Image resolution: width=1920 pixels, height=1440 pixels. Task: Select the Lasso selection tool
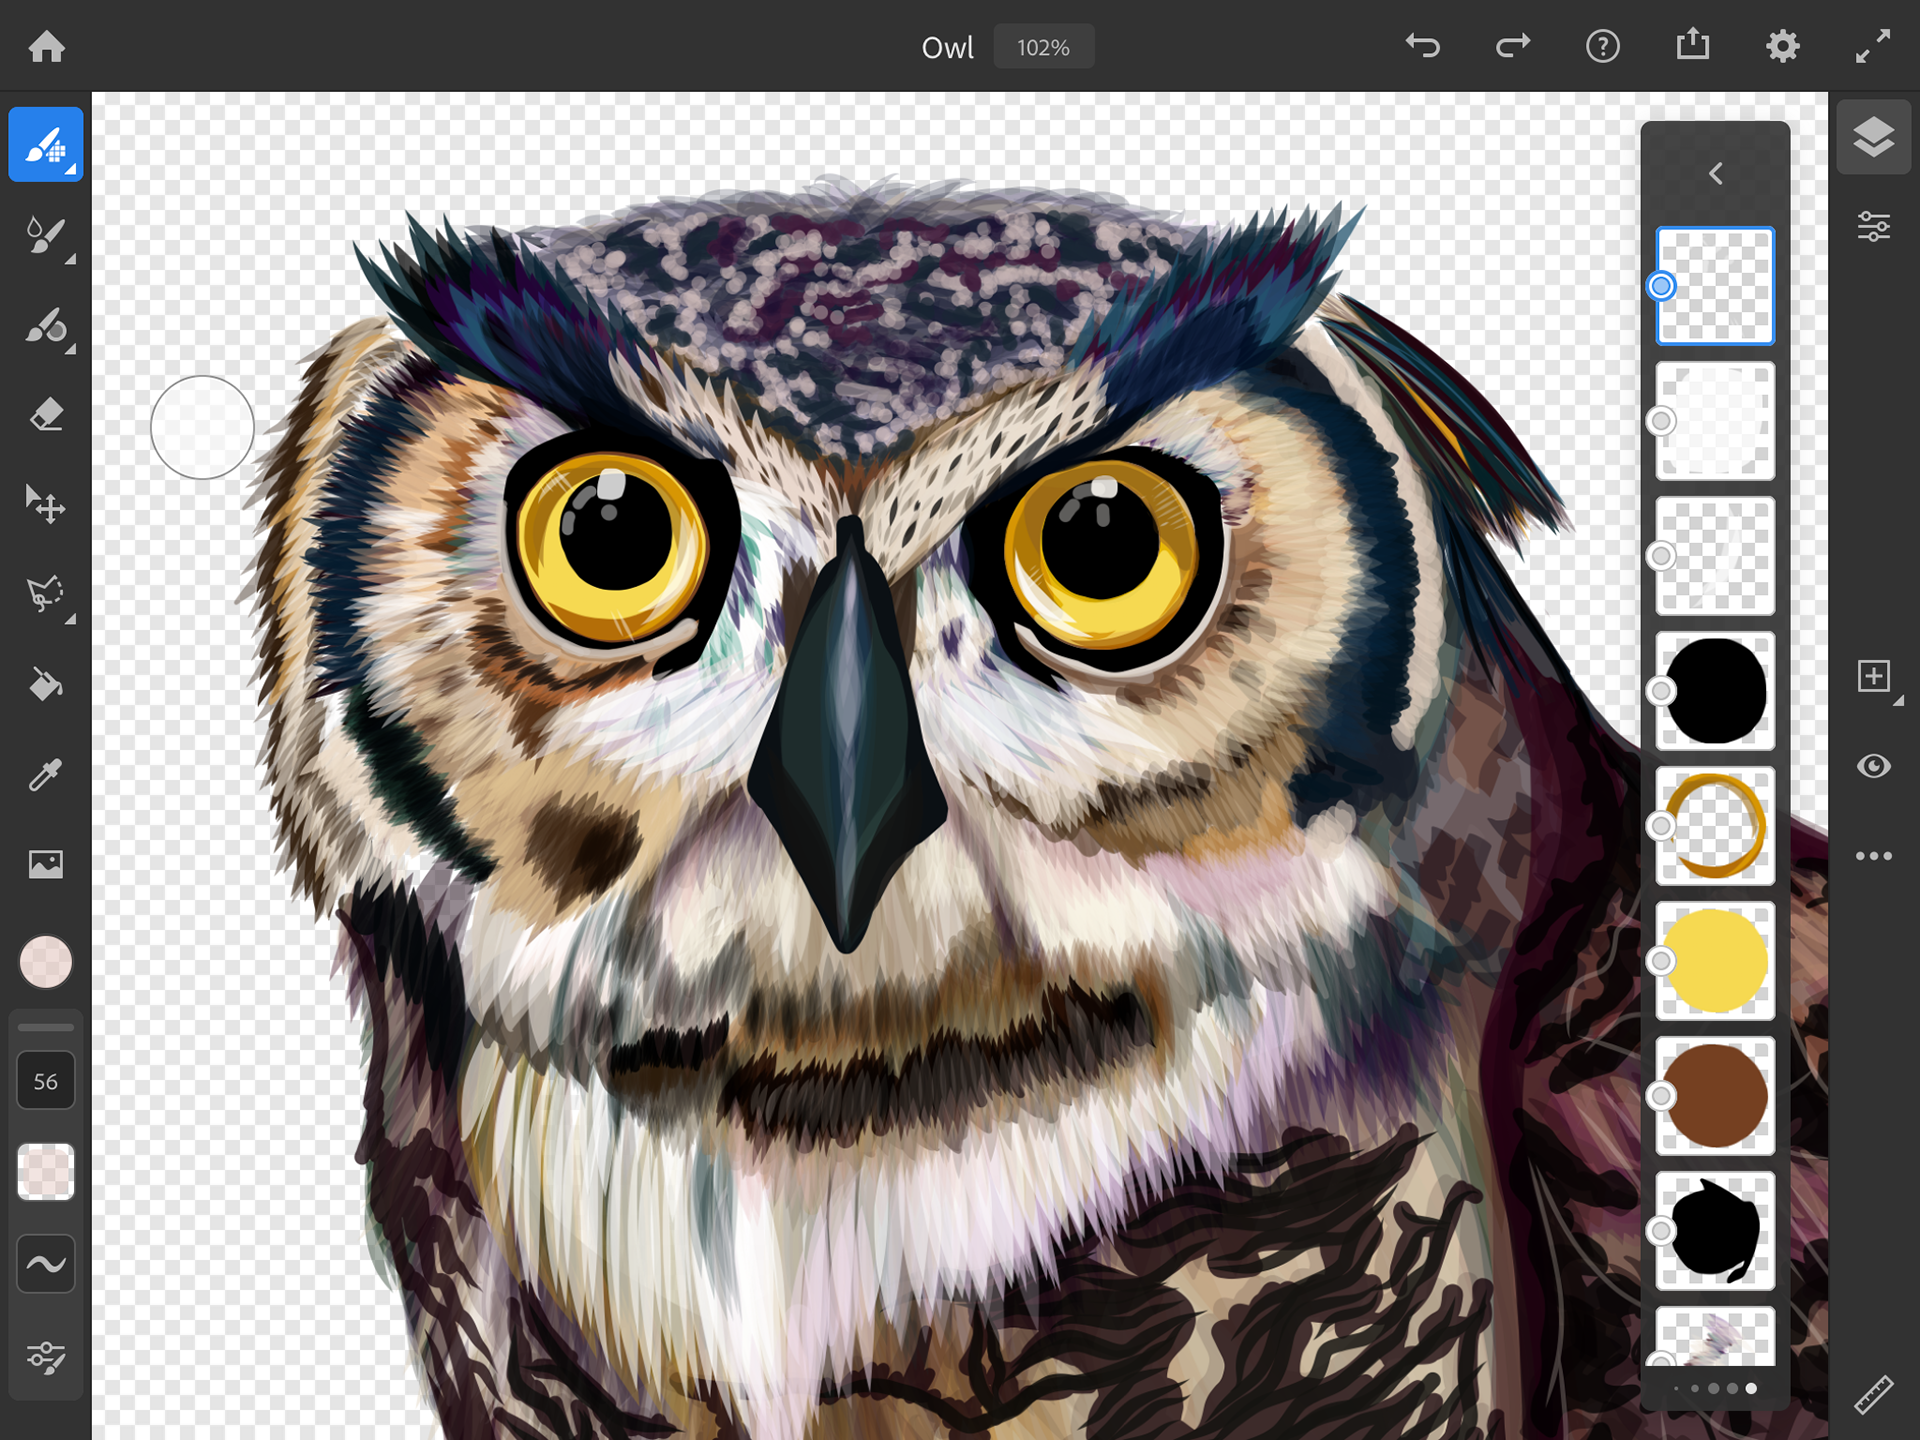(x=46, y=594)
